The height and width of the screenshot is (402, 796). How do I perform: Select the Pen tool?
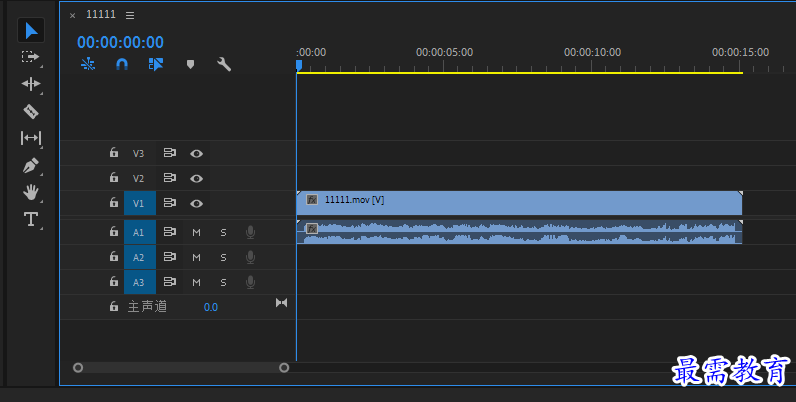[30, 165]
